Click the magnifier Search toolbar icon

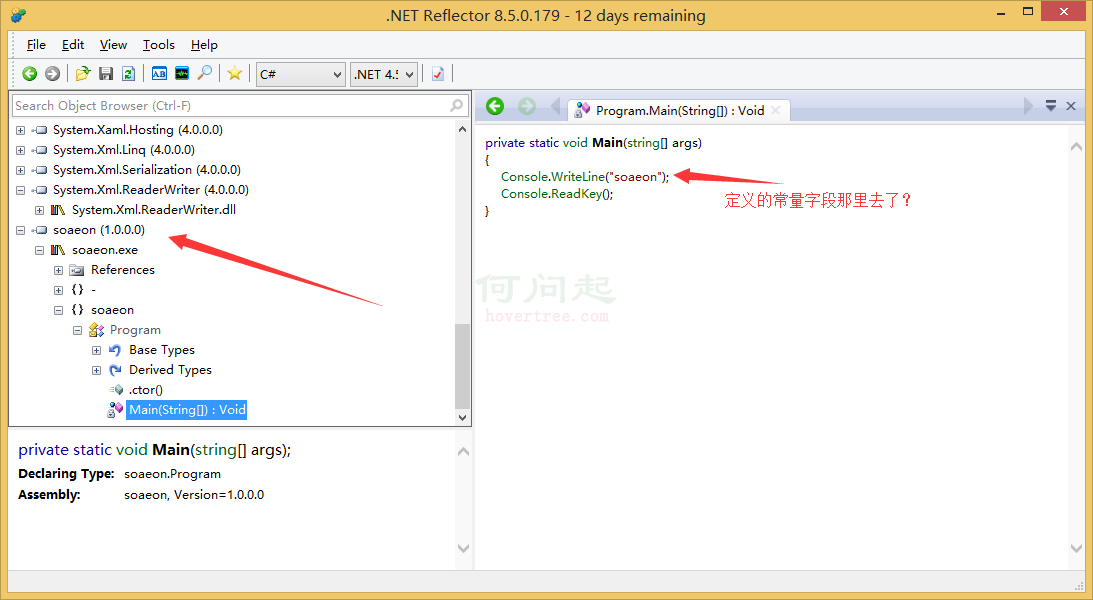(205, 73)
